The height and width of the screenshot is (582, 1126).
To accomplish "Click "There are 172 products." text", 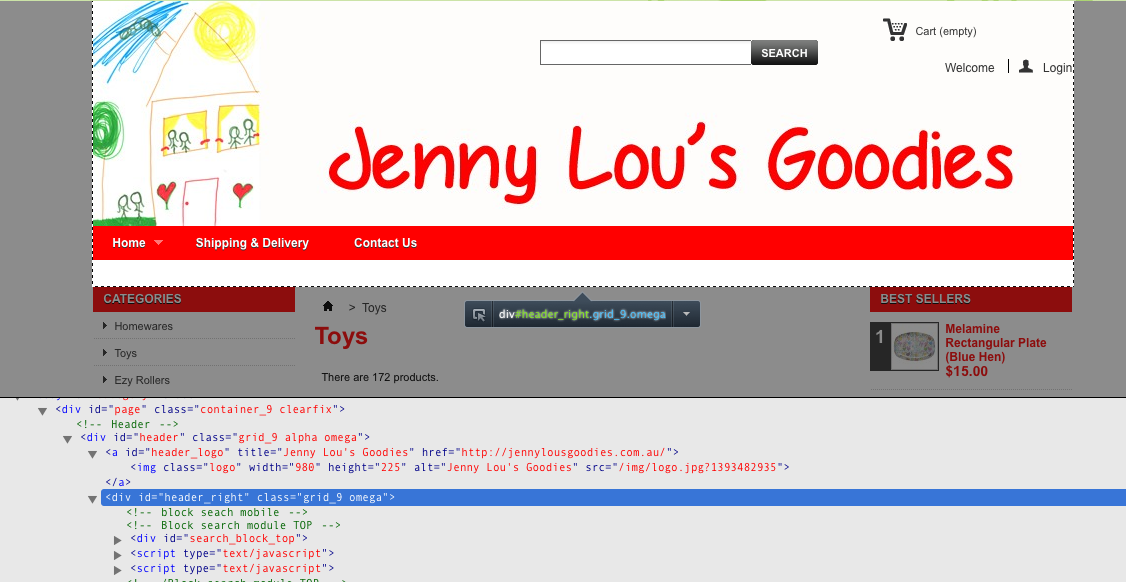I will pos(380,377).
